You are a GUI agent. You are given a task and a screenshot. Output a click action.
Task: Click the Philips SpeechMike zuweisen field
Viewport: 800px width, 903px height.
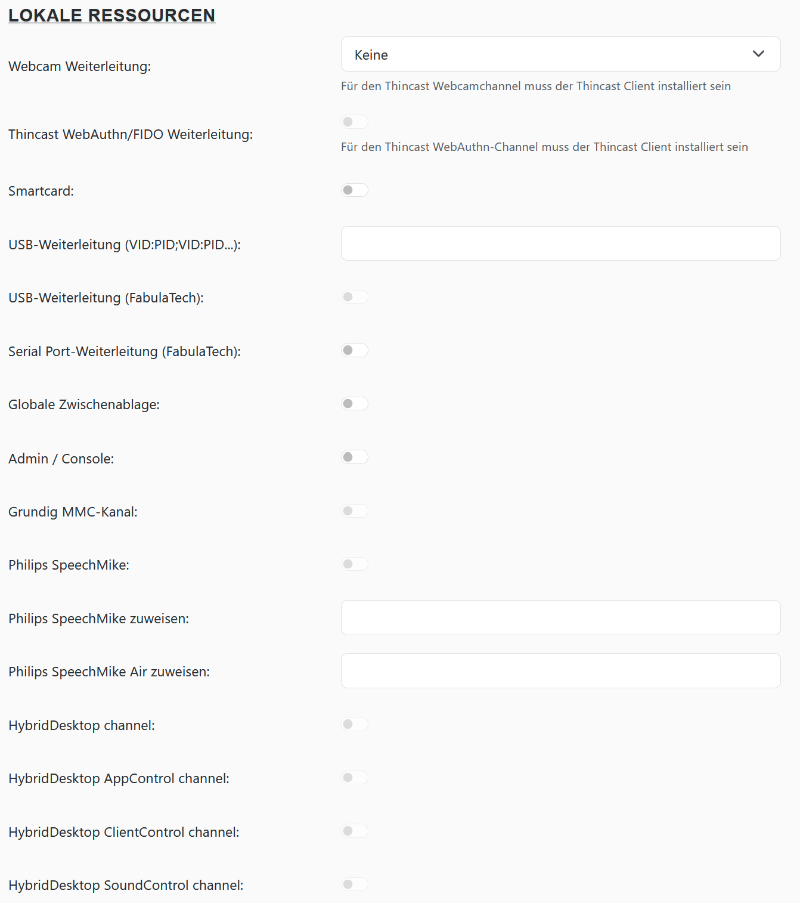click(560, 618)
